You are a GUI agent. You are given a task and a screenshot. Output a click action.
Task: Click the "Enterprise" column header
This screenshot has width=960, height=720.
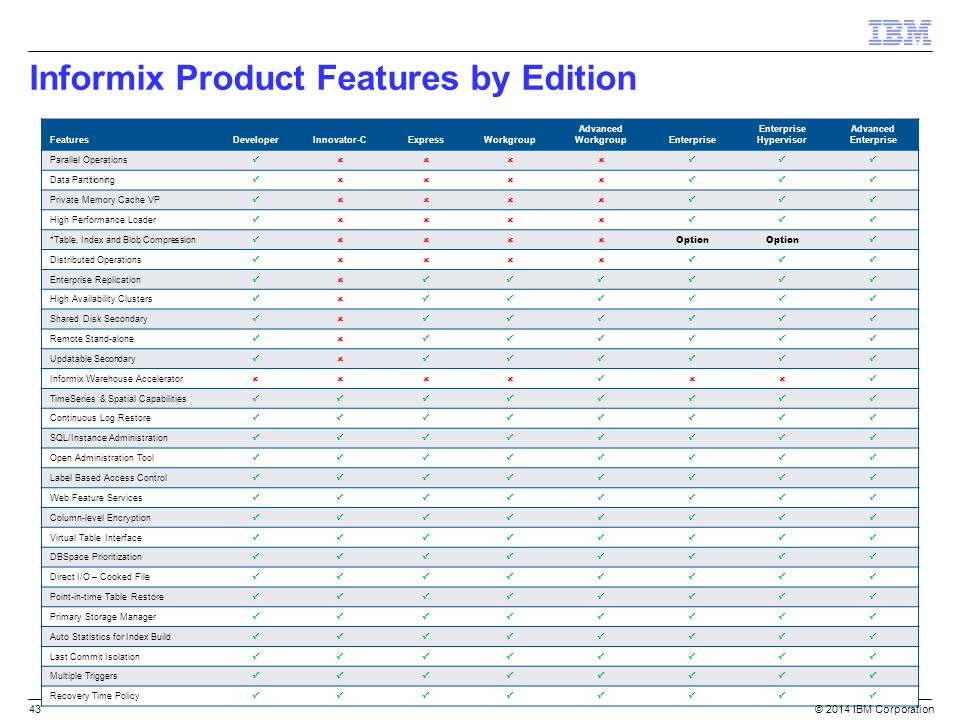click(692, 140)
